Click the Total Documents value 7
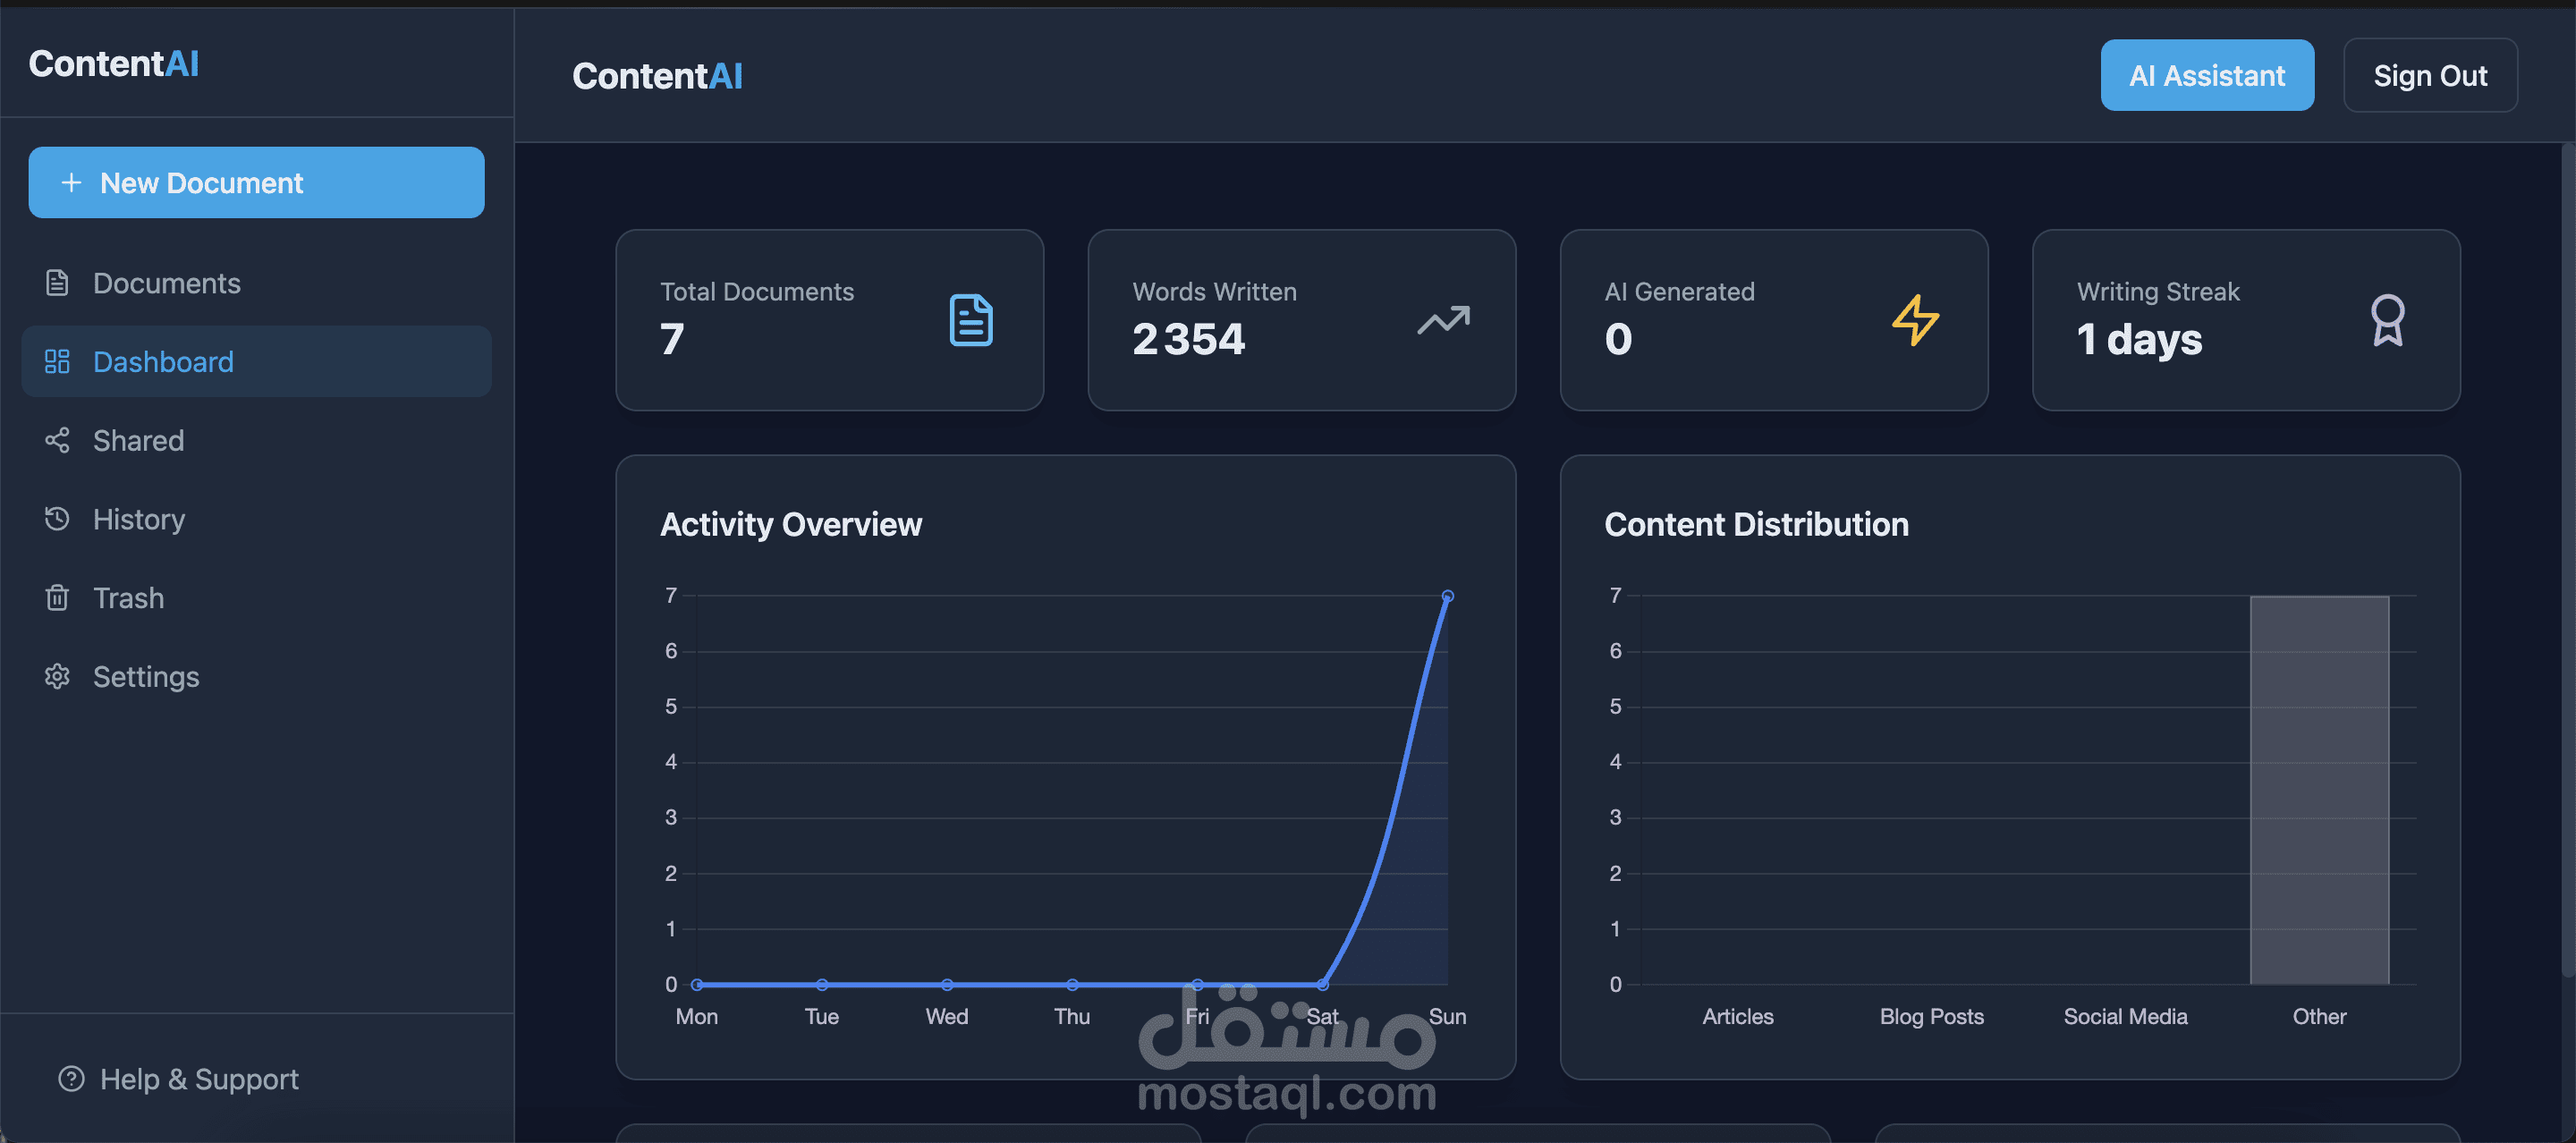Screen dimensions: 2576x1143 tap(672, 339)
